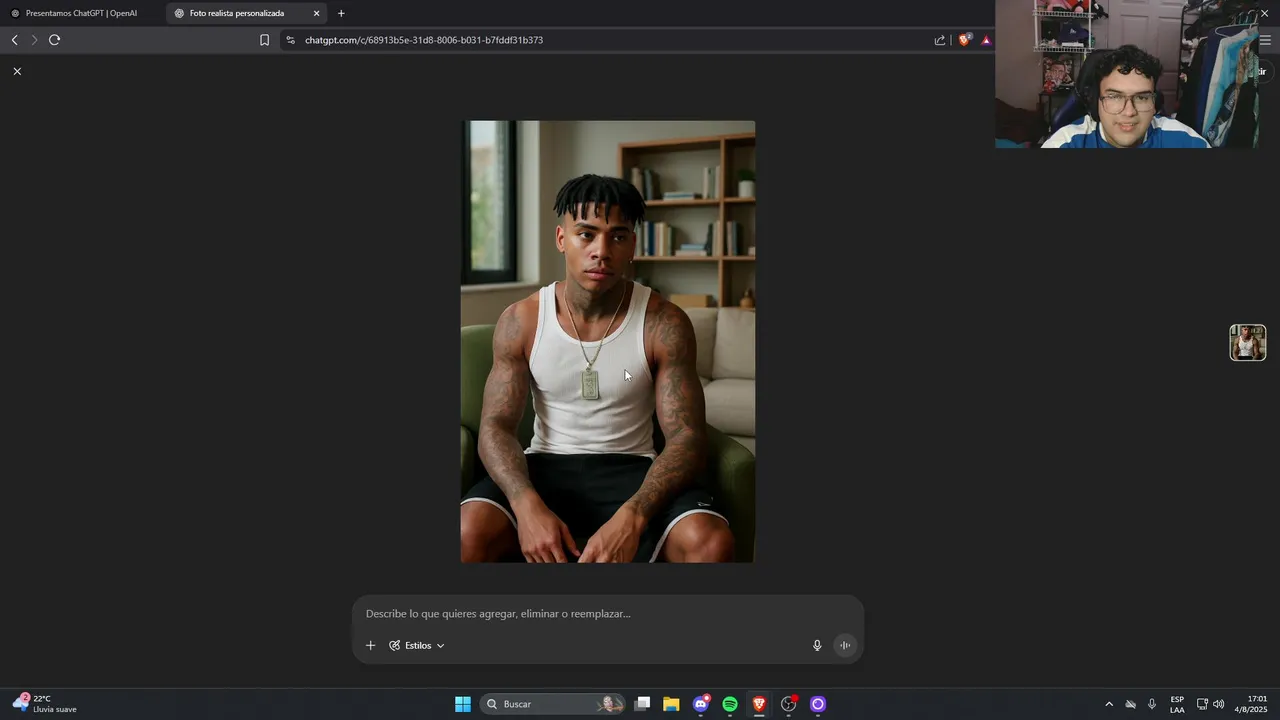Screen dimensions: 1280x720
Task: Click the edit description prompt field
Action: [607, 613]
